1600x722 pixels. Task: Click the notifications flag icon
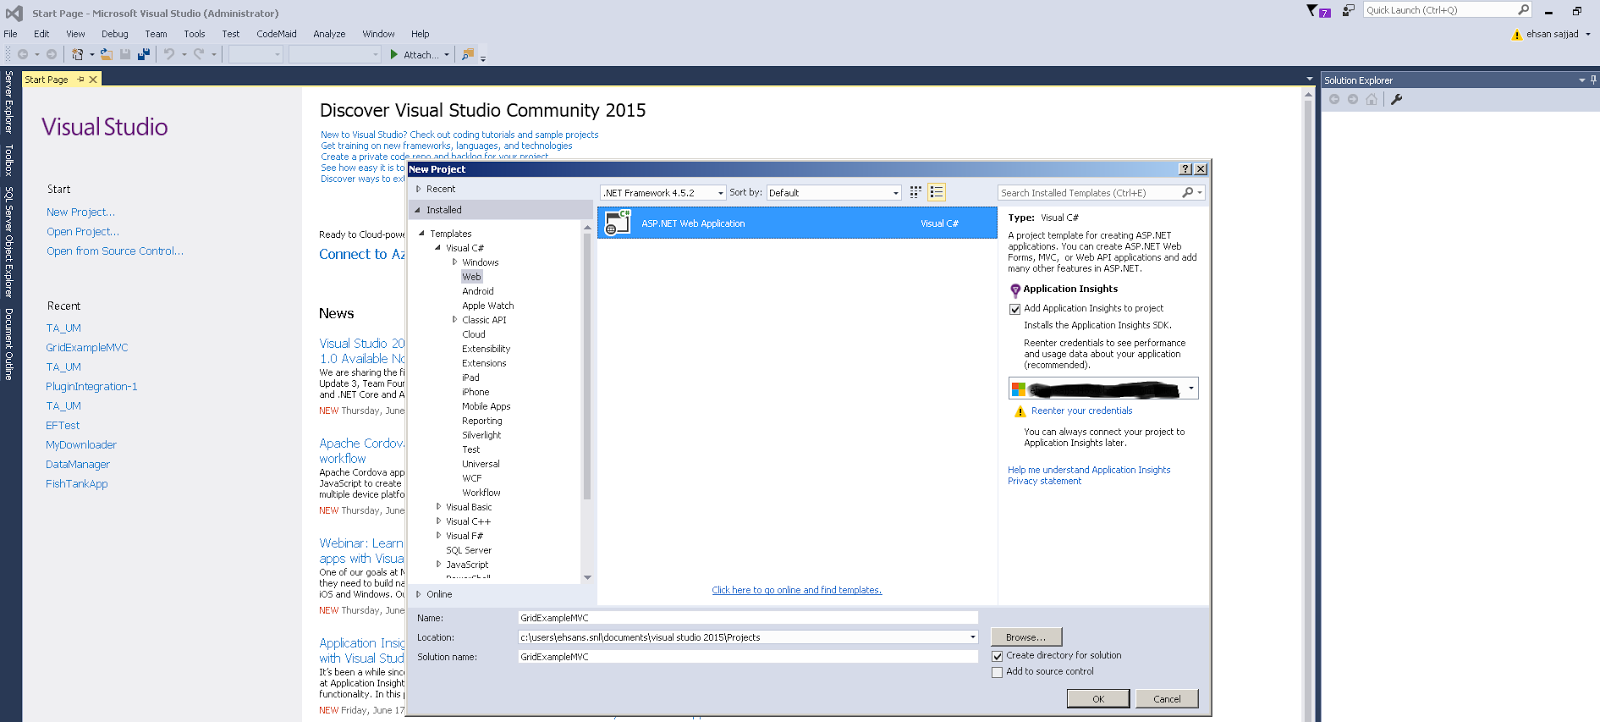coord(1313,10)
